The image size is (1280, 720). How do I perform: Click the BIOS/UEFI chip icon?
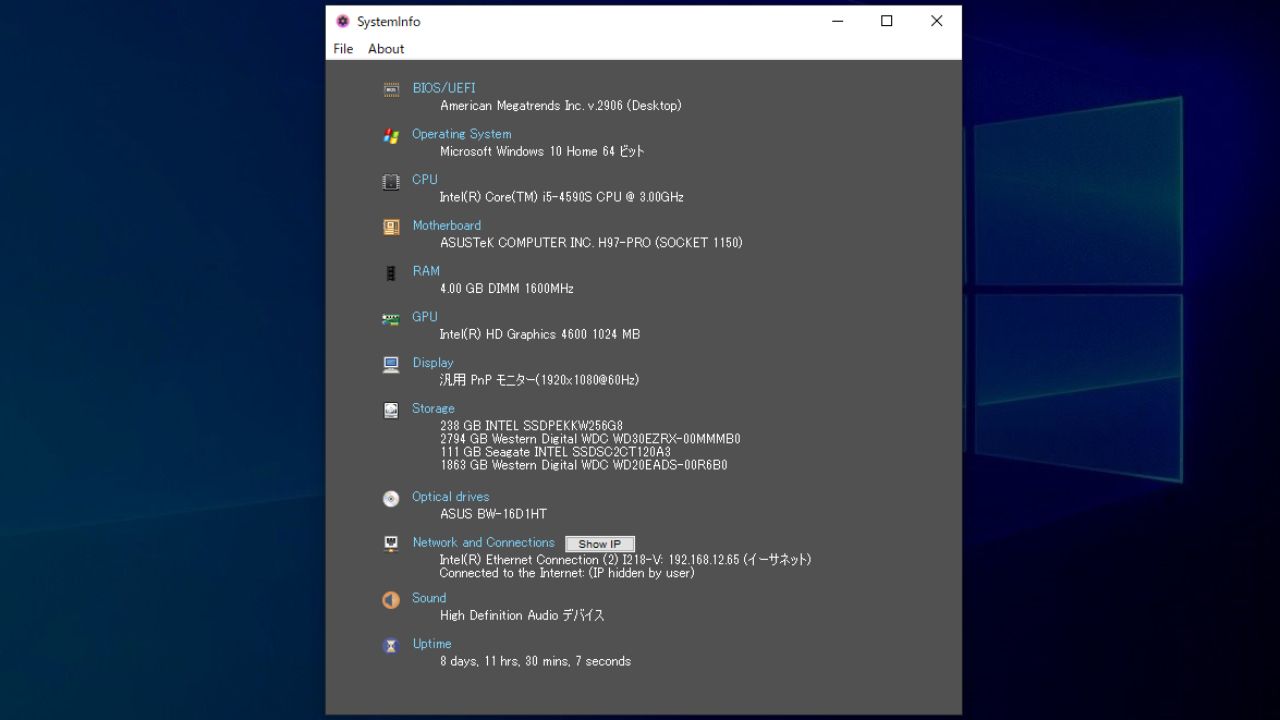tap(391, 90)
